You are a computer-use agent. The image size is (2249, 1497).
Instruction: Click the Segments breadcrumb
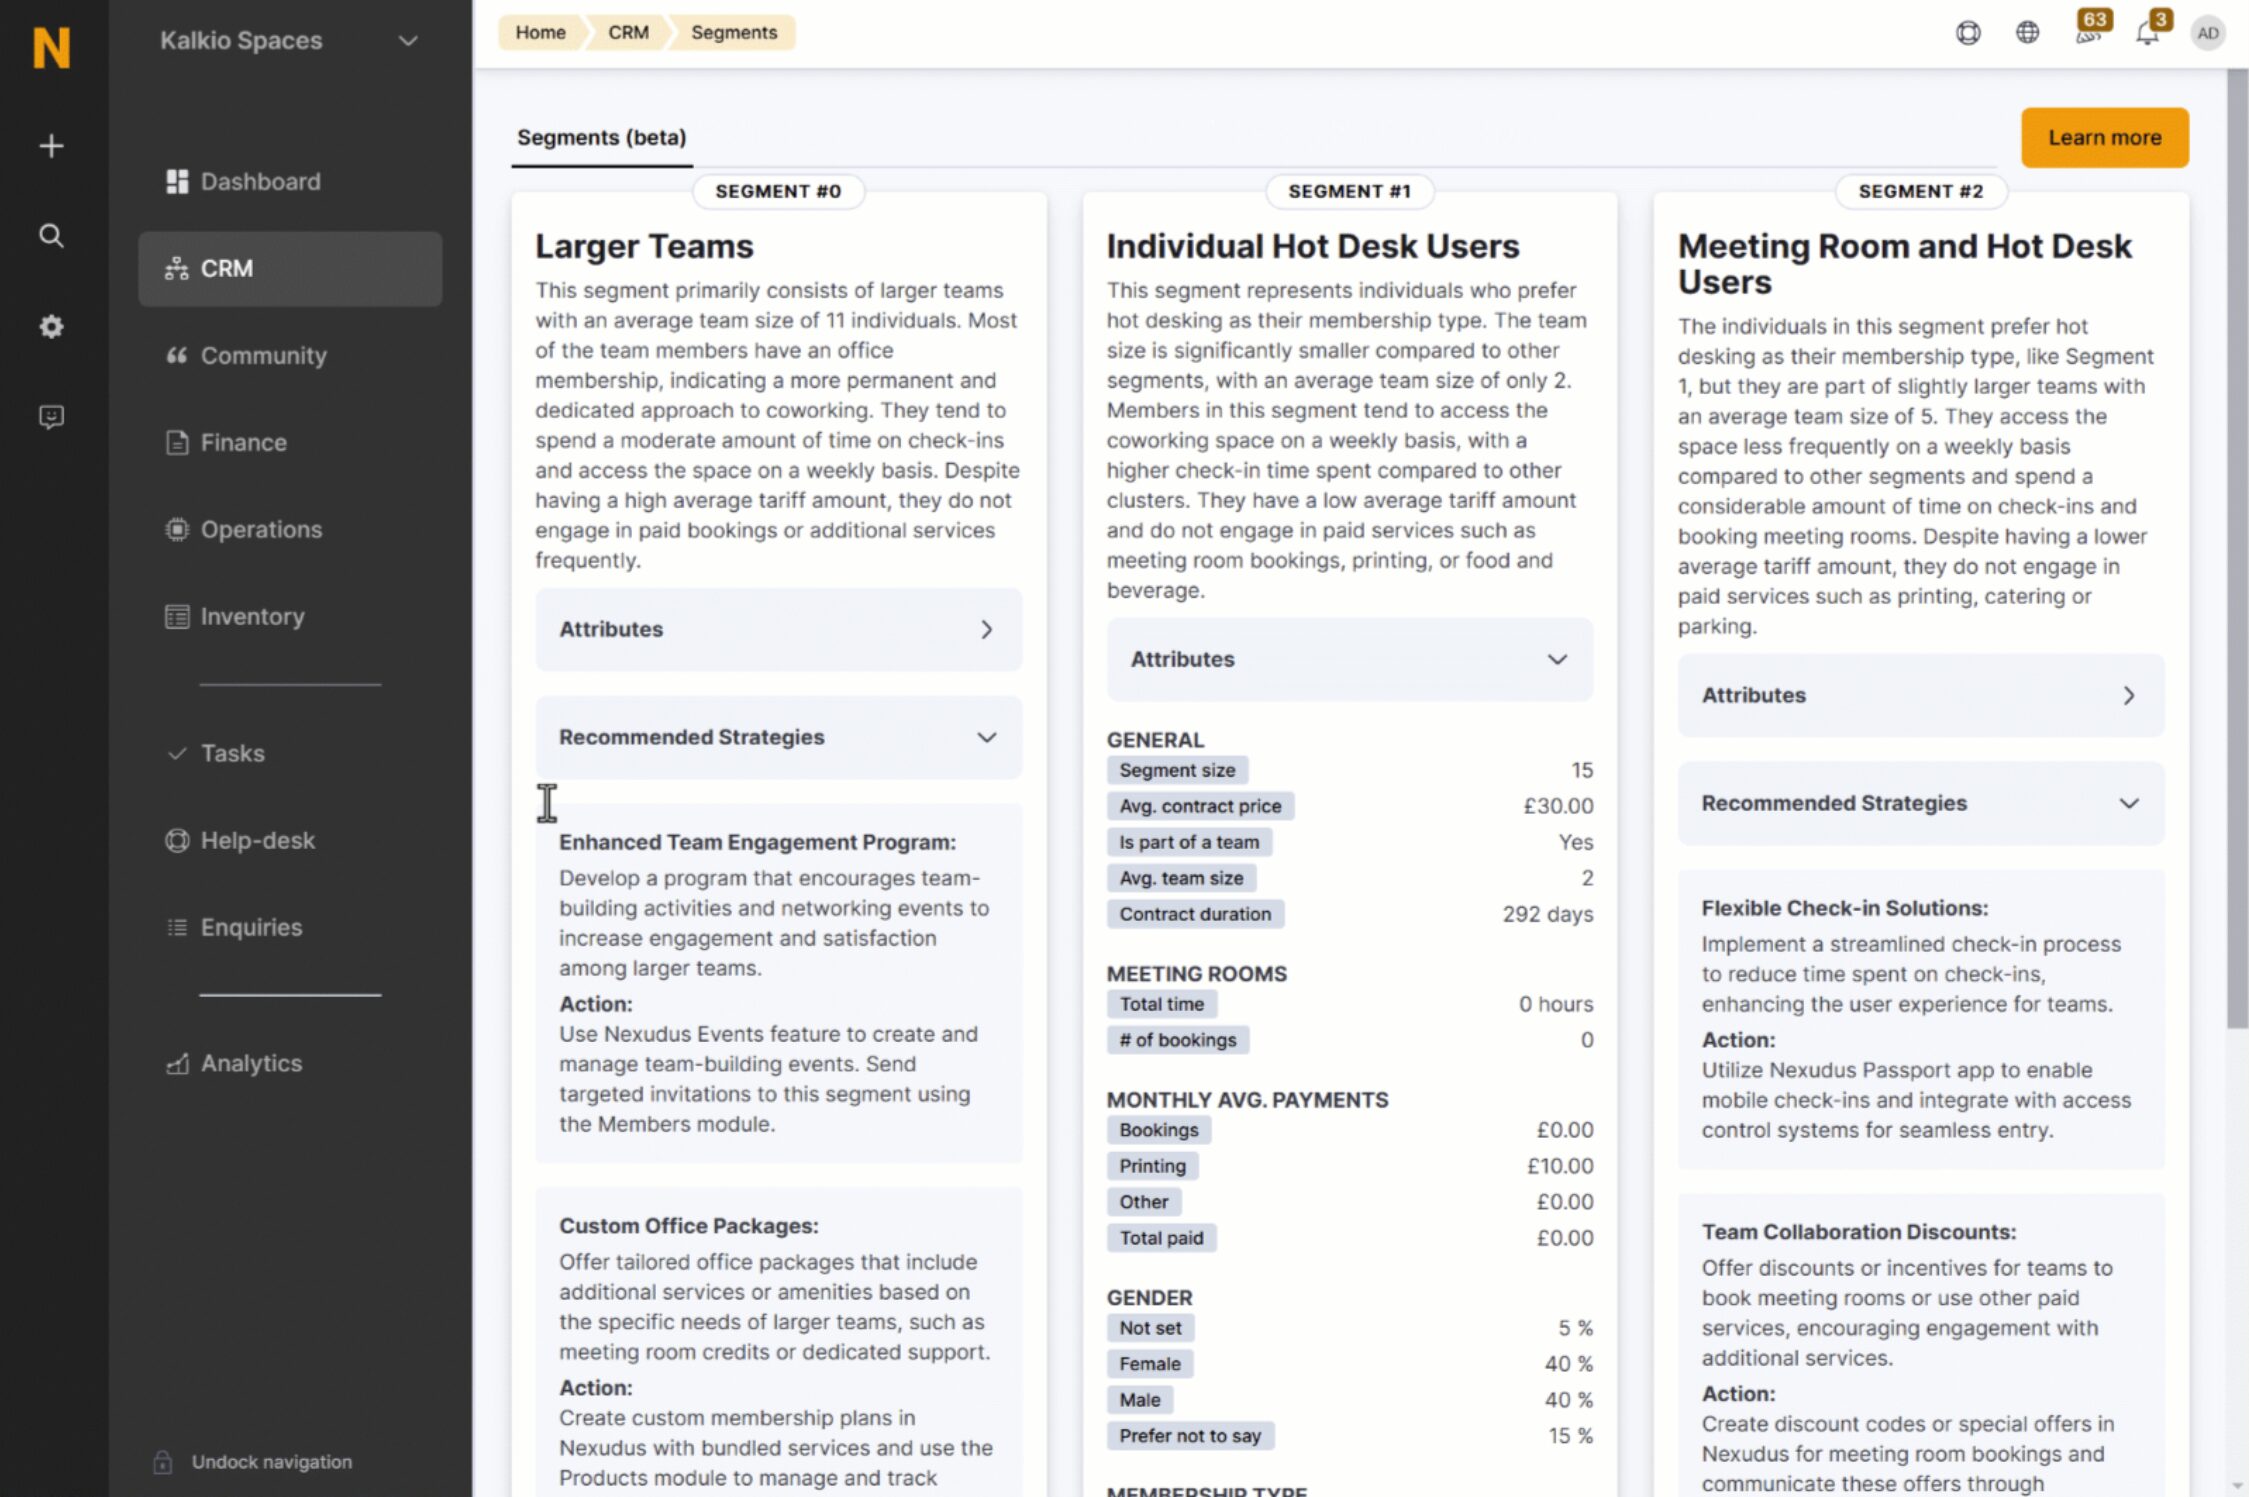click(x=734, y=32)
